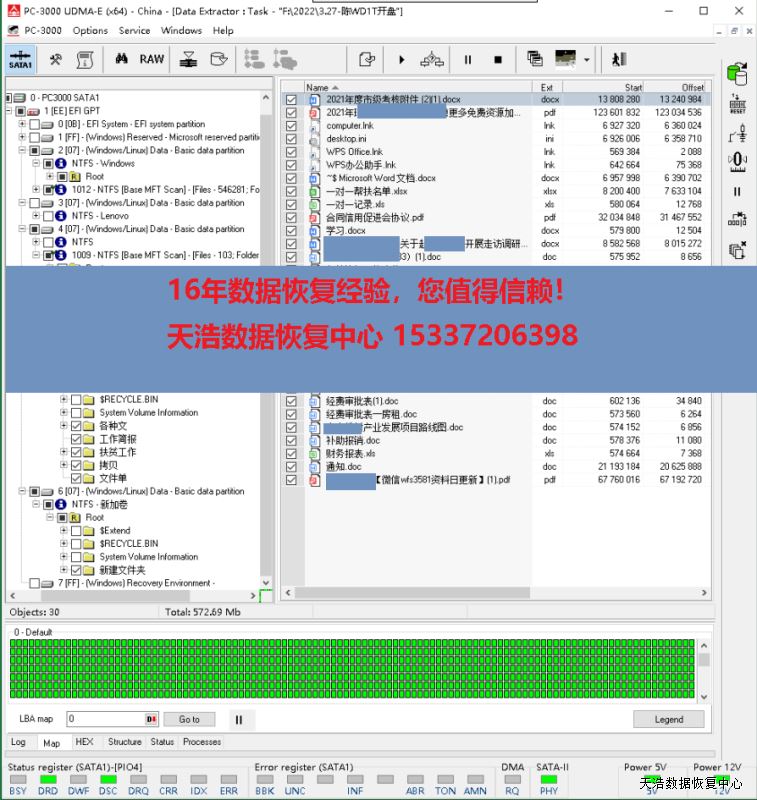The height and width of the screenshot is (800, 757).
Task: Click the RAW recovery toolbar button
Action: point(152,59)
